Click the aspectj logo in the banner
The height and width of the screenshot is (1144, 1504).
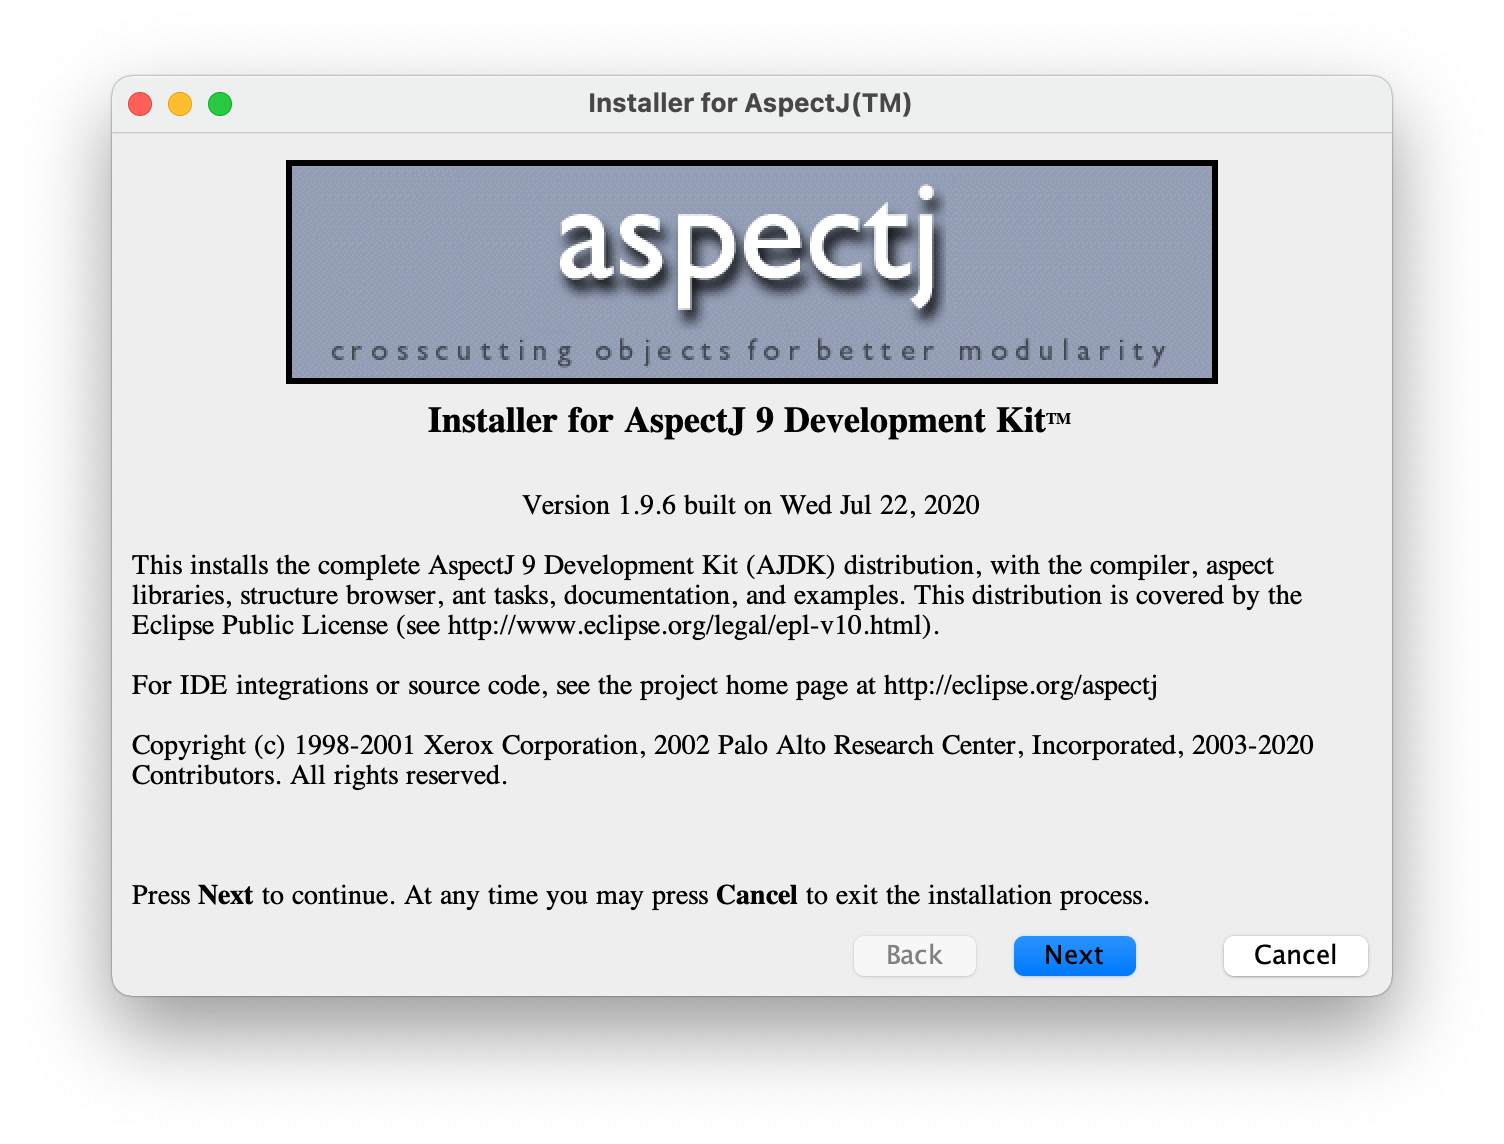pyautogui.click(x=750, y=248)
